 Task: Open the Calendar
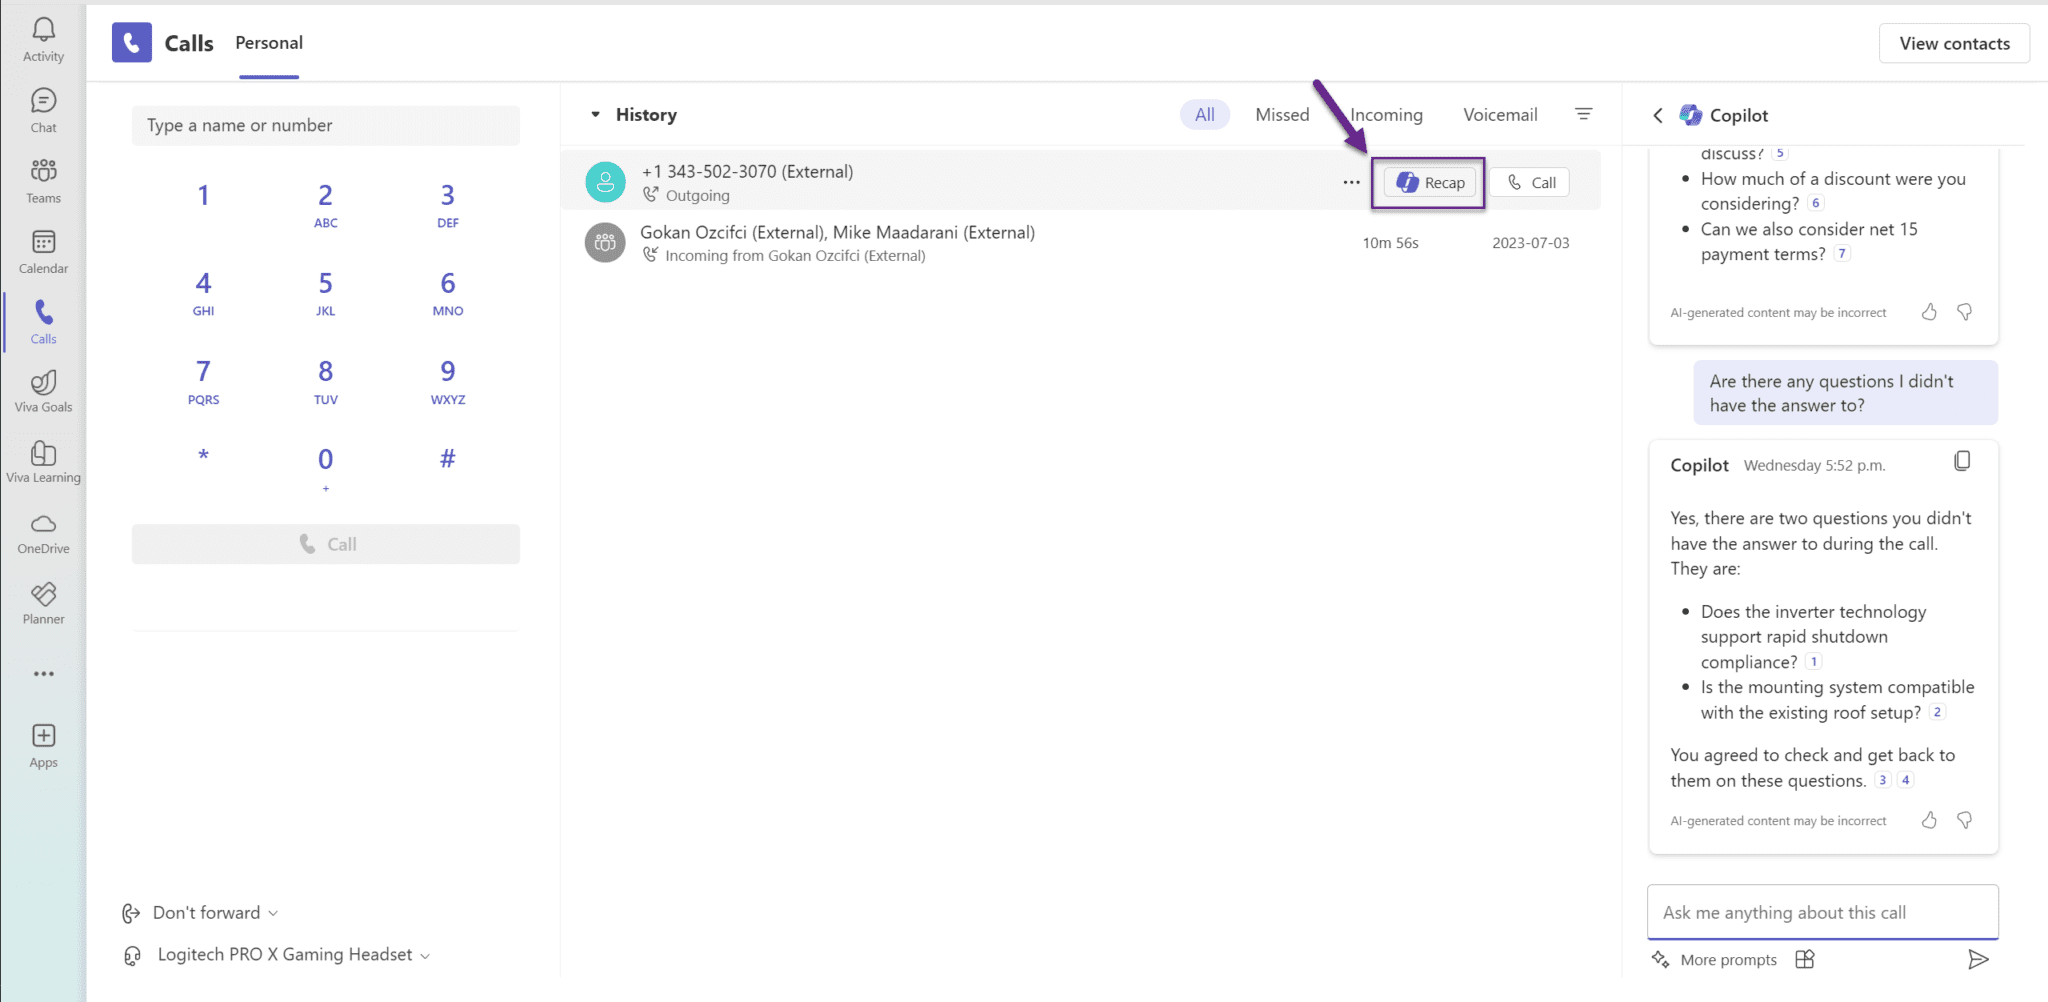(43, 249)
